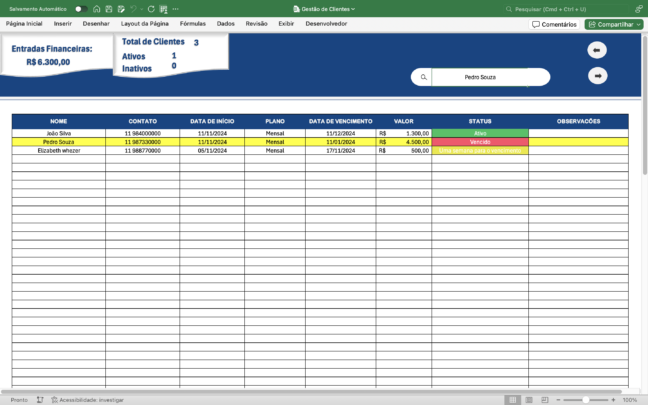Screen dimensions: 648x405
Task: Click the magnifying glass search icon
Action: click(x=423, y=76)
